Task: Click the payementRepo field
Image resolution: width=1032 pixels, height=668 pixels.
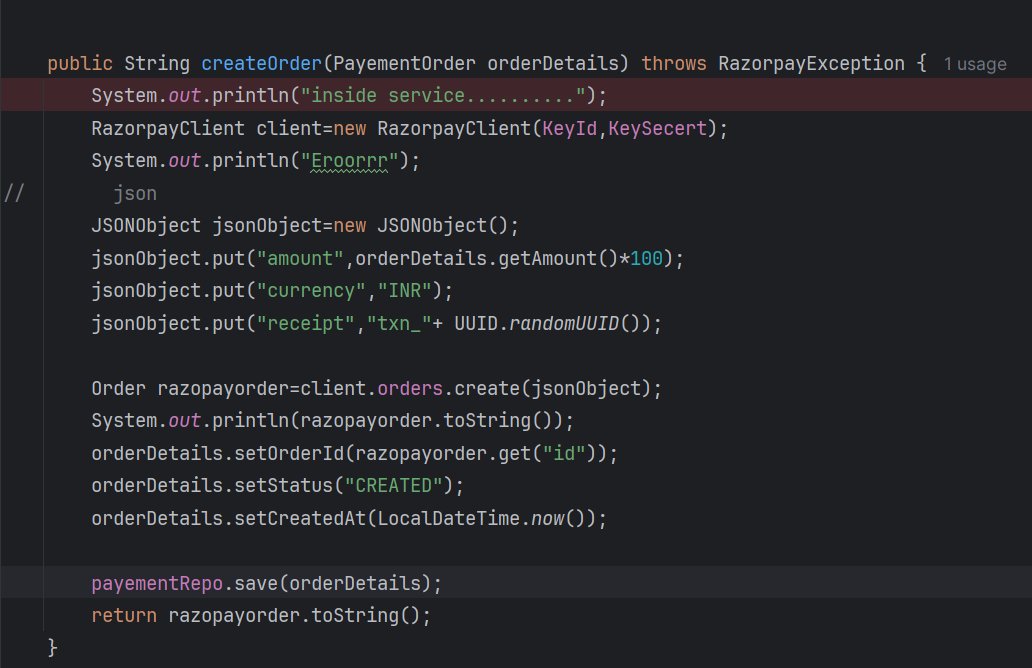Action: [157, 583]
